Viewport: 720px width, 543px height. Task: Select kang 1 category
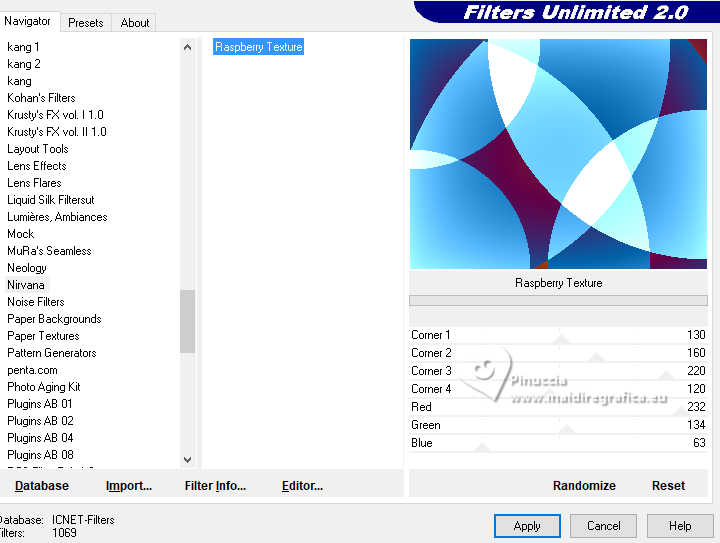click(x=23, y=47)
